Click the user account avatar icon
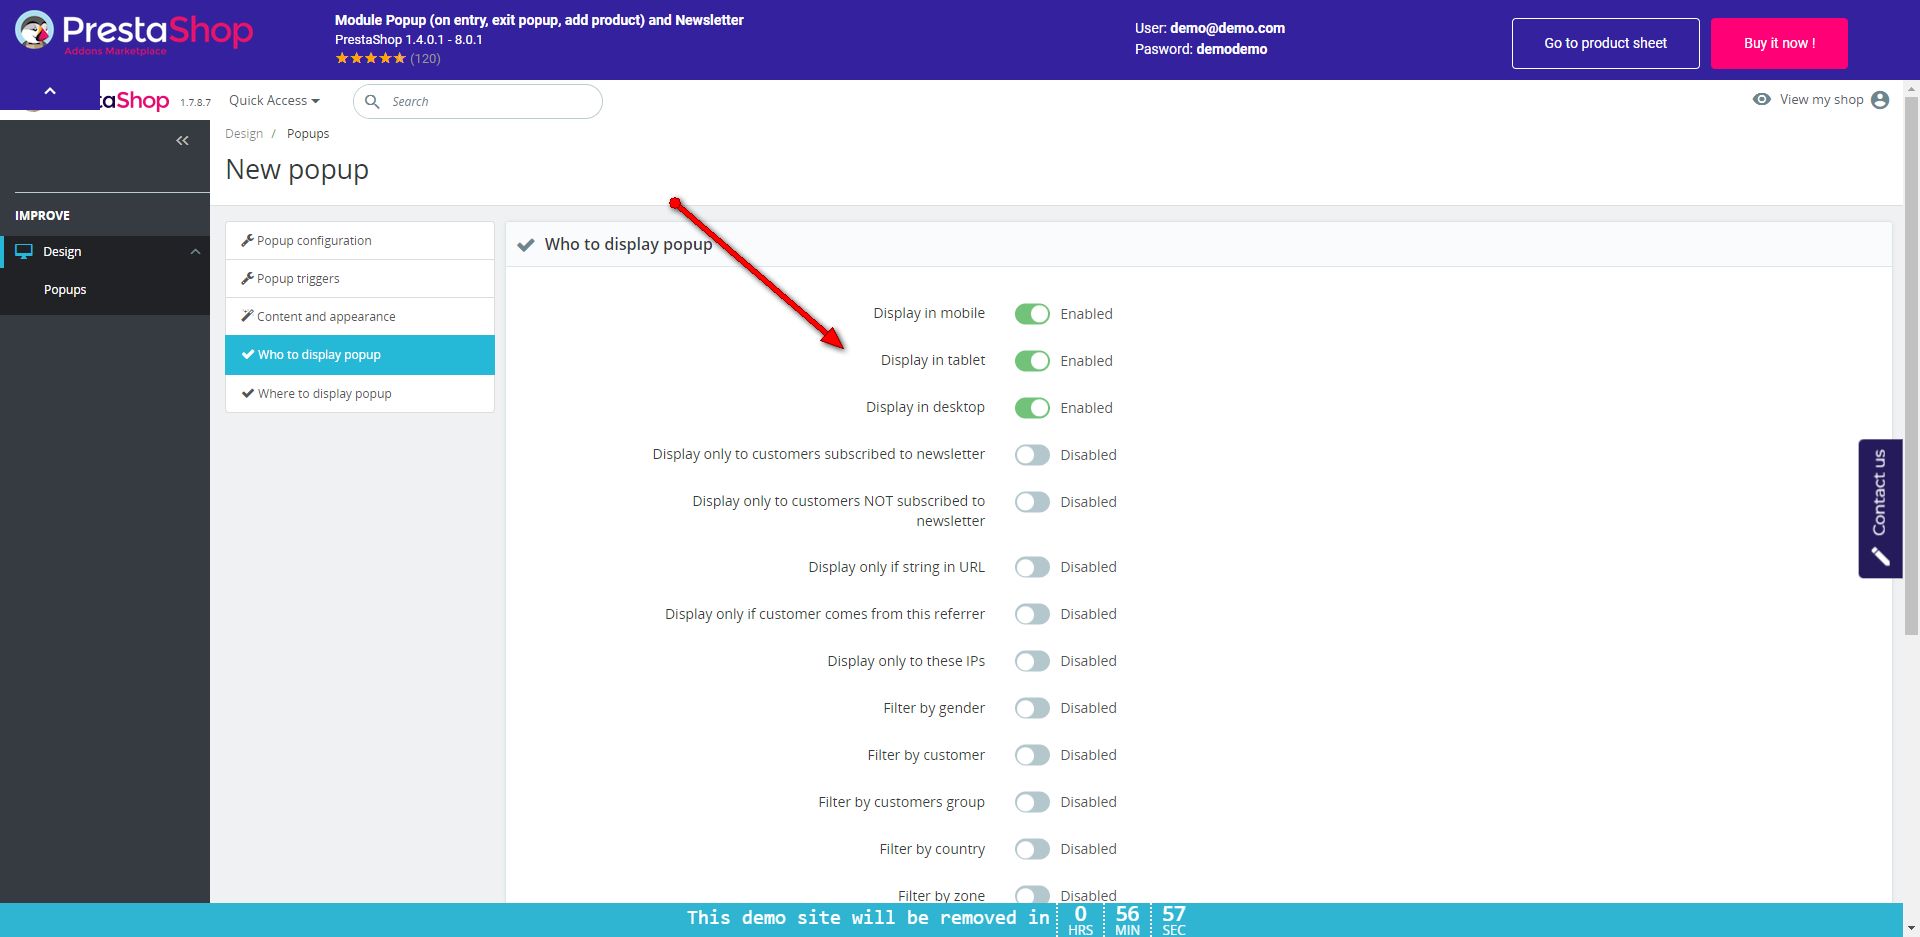 point(1880,100)
